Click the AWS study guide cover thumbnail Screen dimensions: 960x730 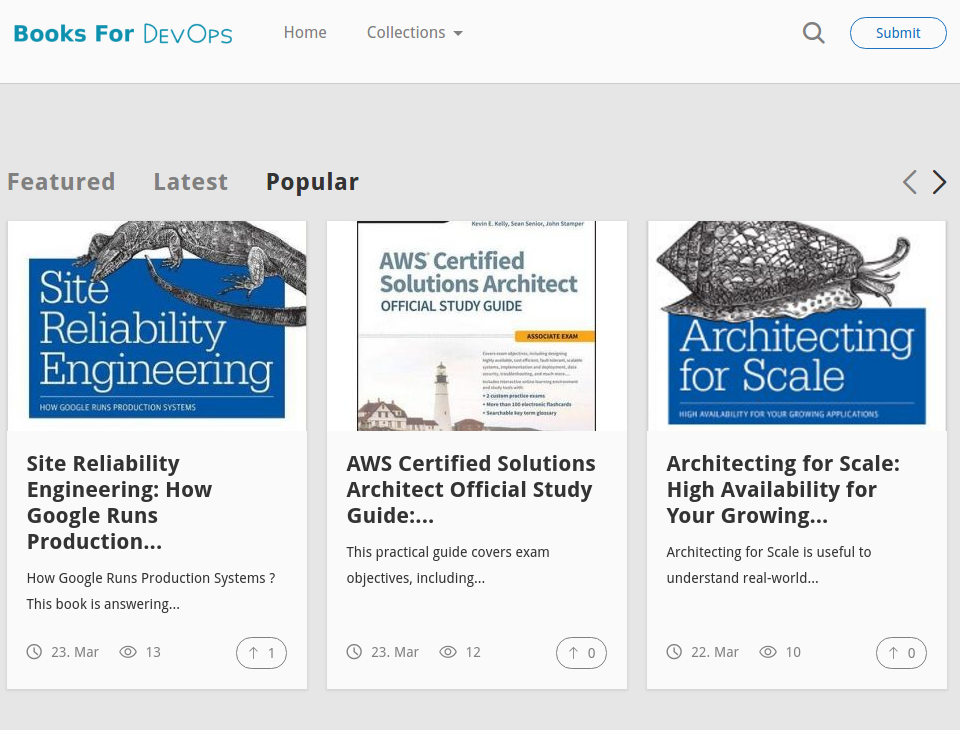click(477, 325)
